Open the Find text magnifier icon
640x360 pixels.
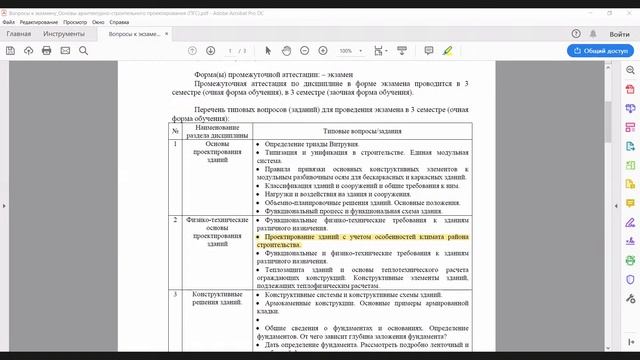[83, 51]
